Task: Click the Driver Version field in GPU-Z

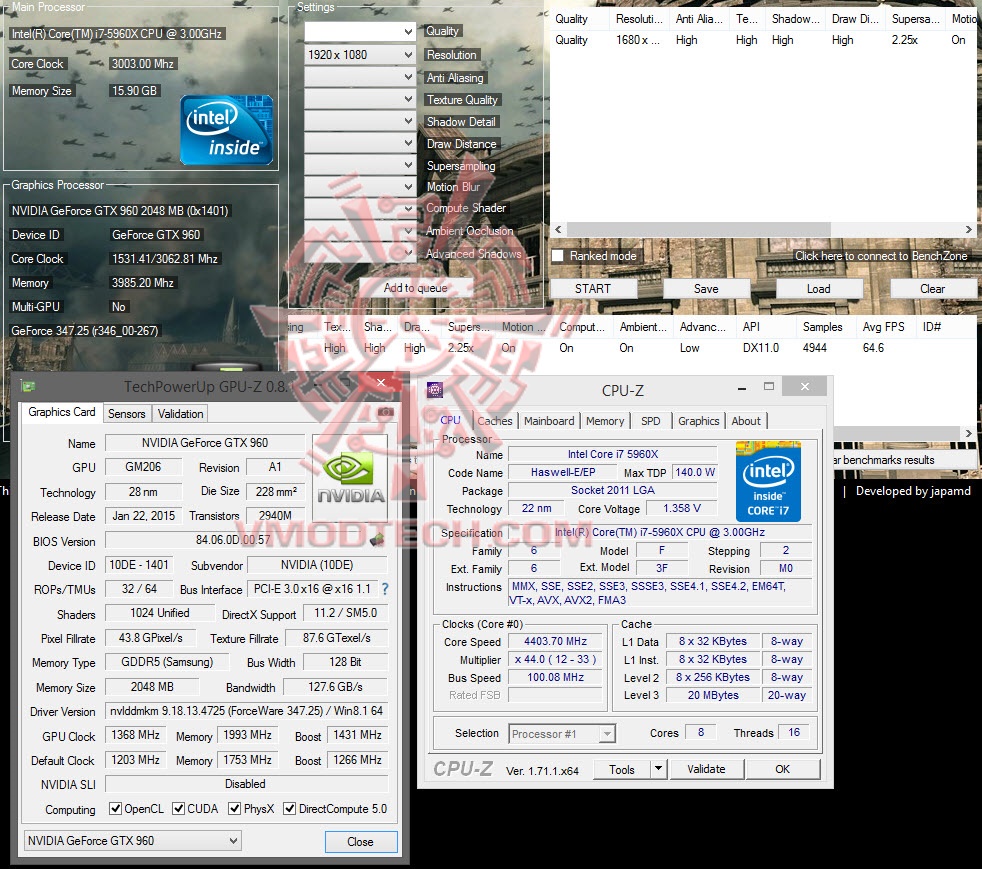Action: (246, 711)
